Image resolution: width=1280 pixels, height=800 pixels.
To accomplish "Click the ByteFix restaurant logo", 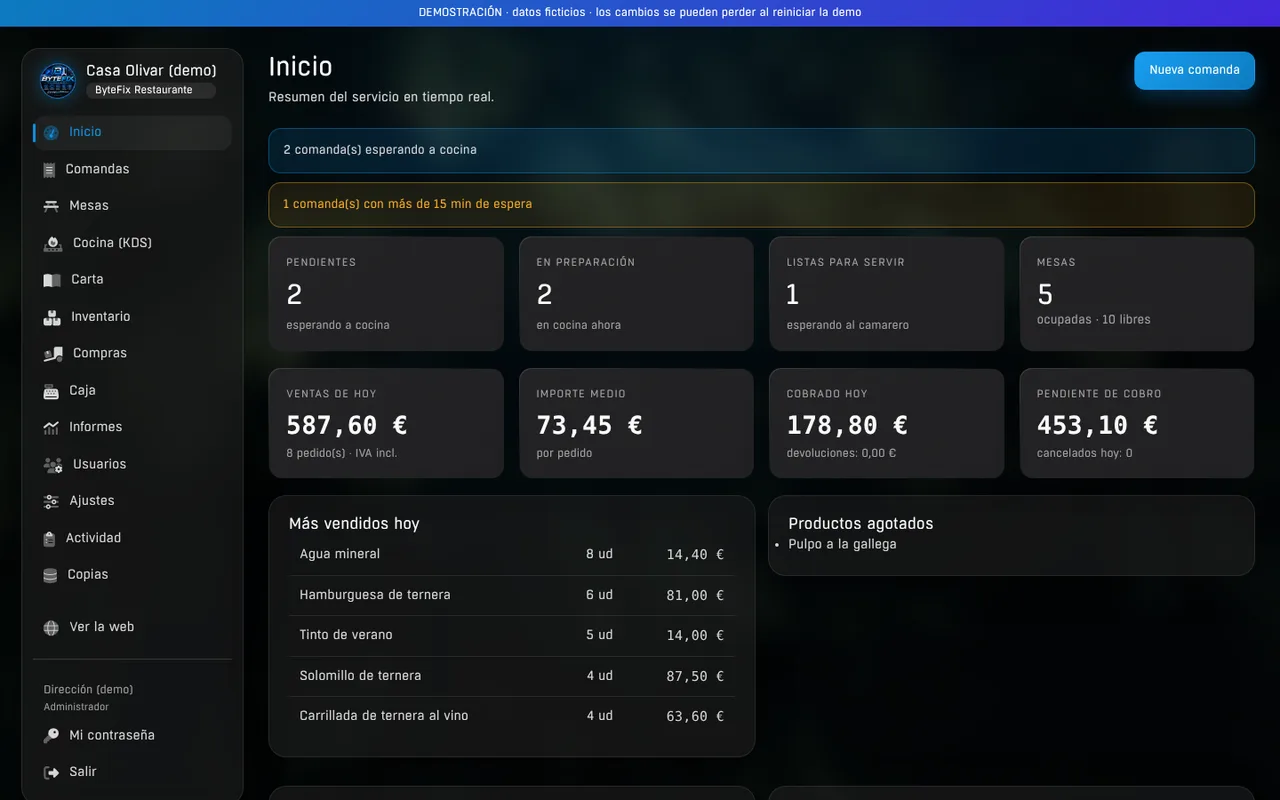I will 58,80.
